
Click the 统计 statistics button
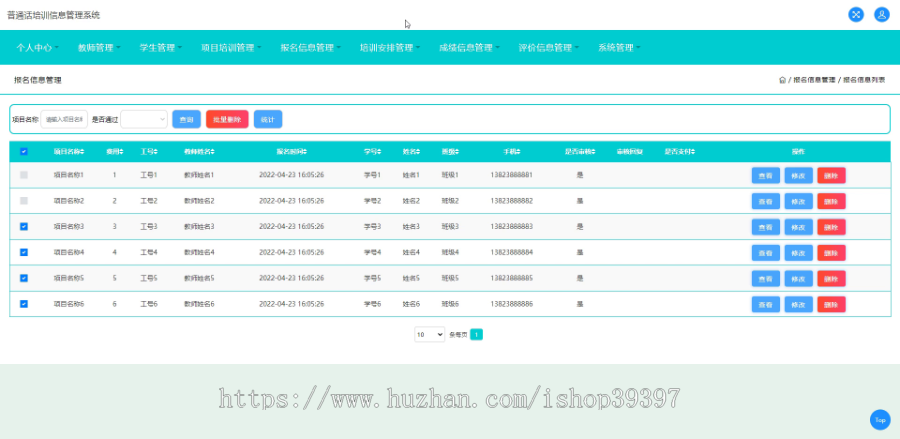(268, 119)
